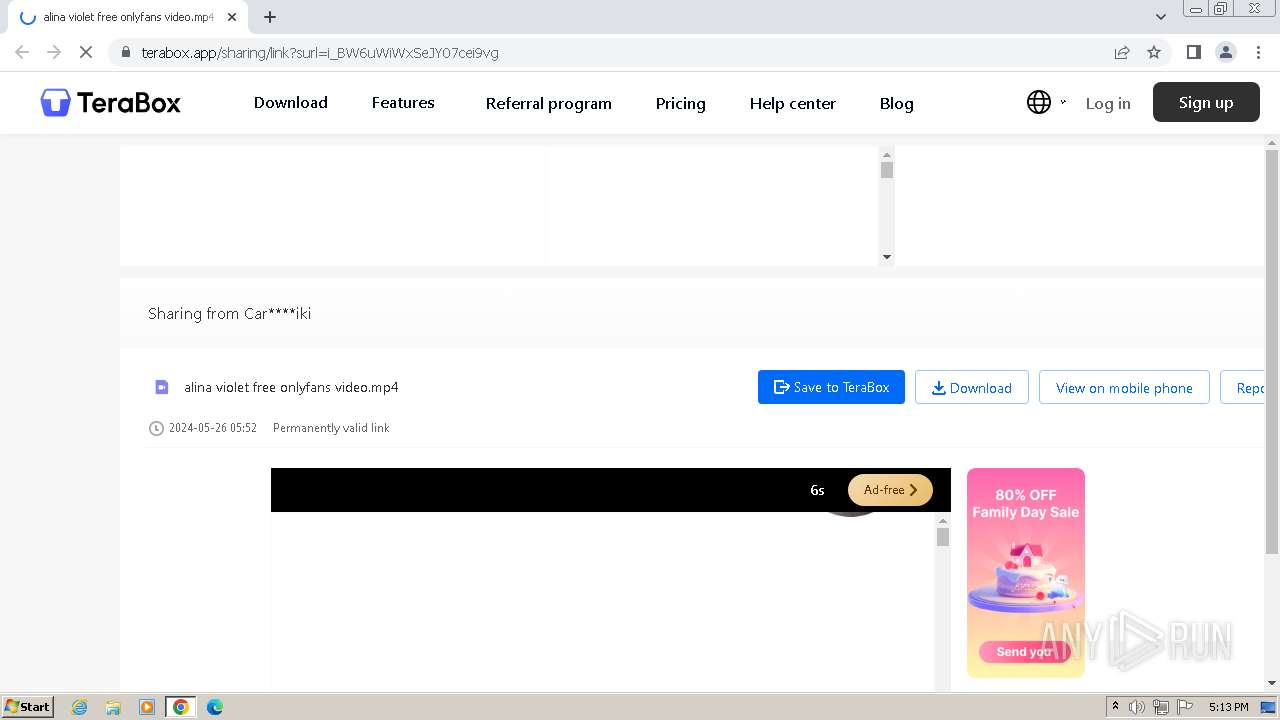Click the browser back arrow
This screenshot has height=720, width=1280.
[22, 52]
